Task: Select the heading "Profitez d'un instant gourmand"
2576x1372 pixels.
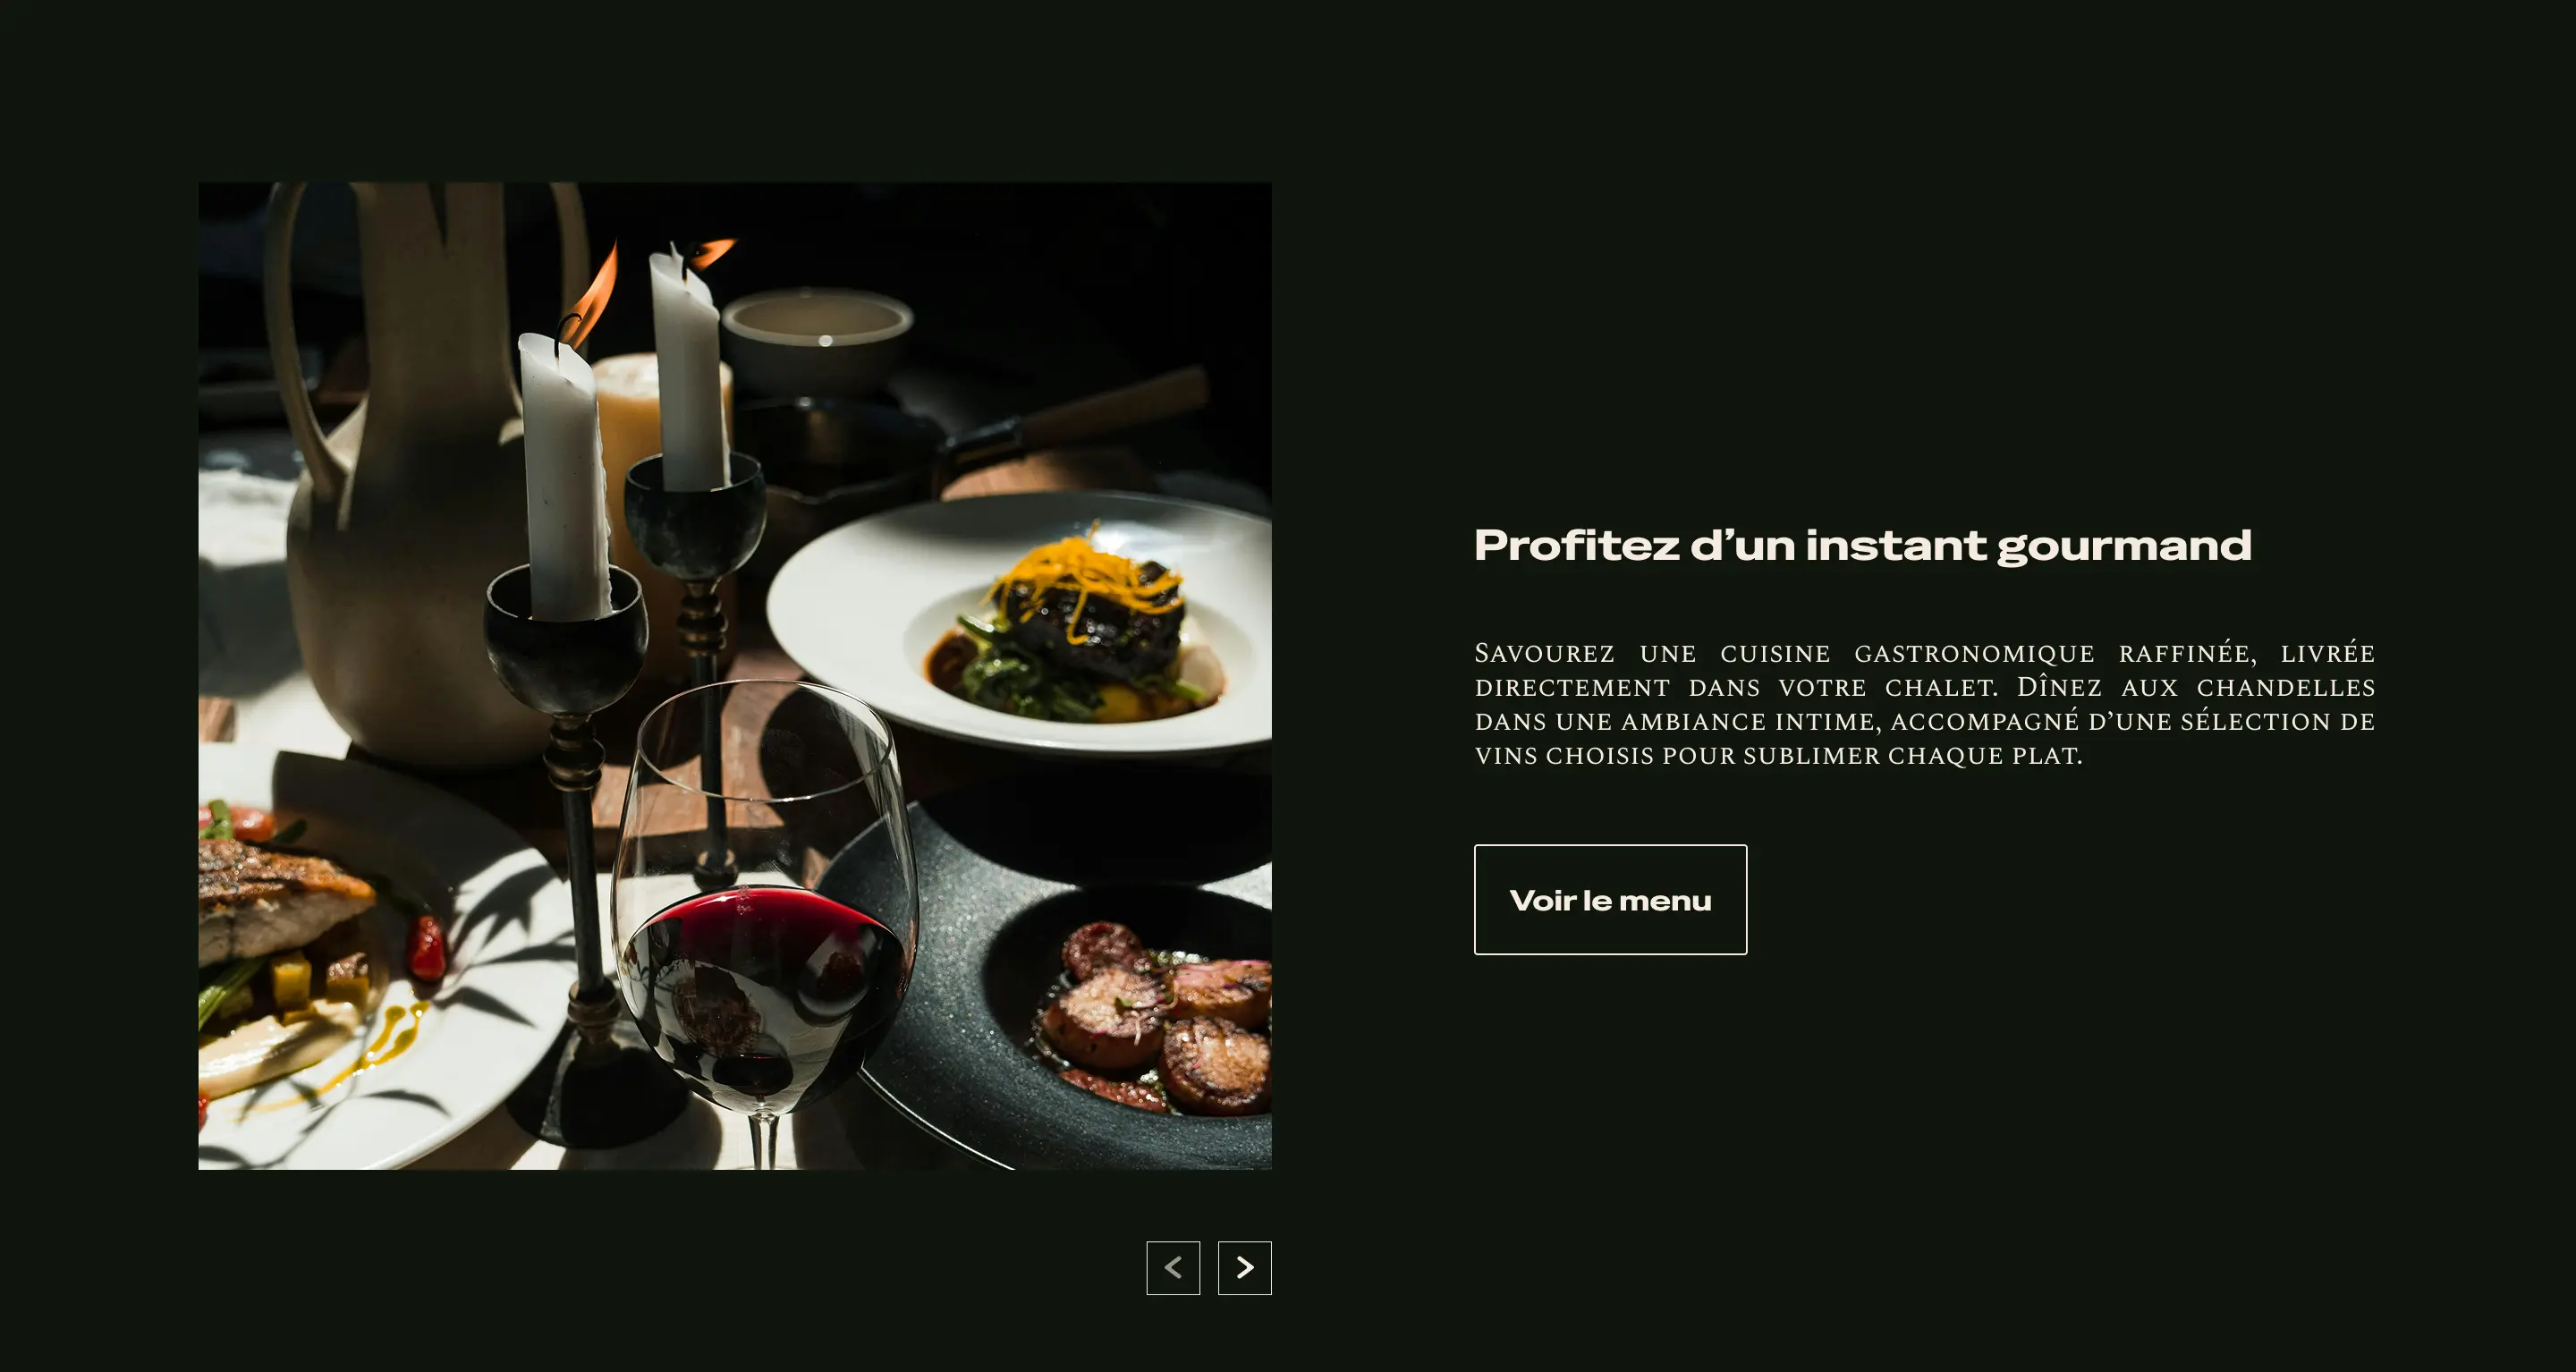Action: pos(1862,545)
